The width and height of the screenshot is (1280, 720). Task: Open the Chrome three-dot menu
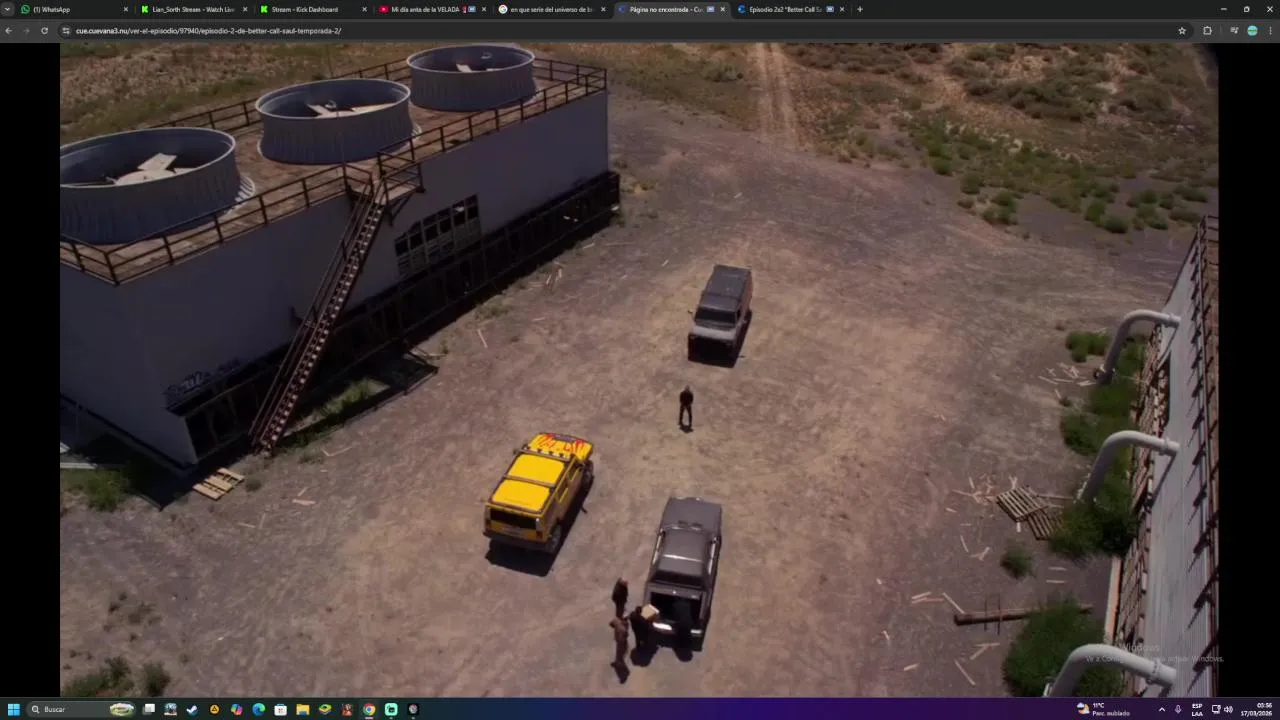(1270, 30)
